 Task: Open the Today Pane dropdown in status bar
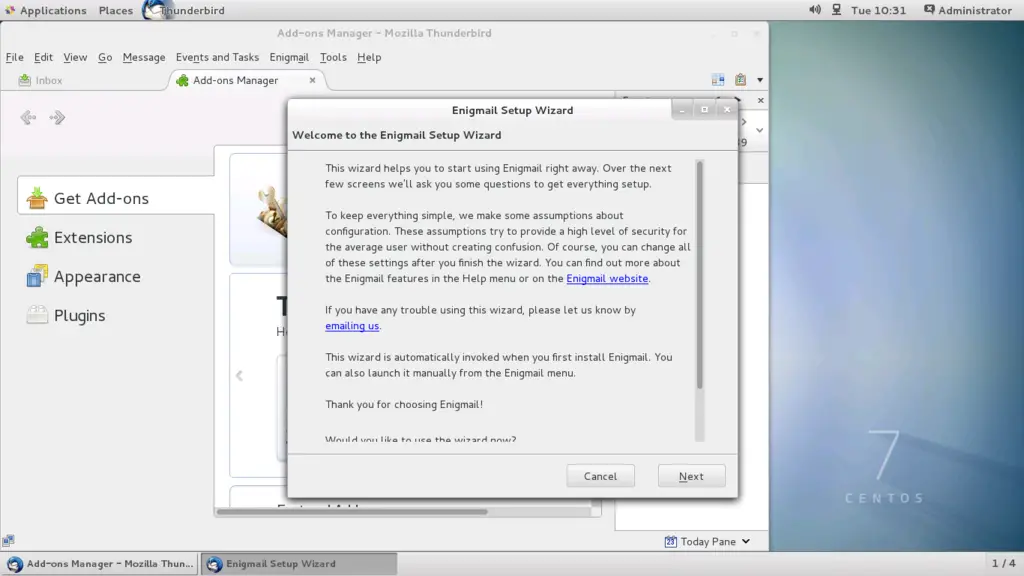pyautogui.click(x=707, y=541)
